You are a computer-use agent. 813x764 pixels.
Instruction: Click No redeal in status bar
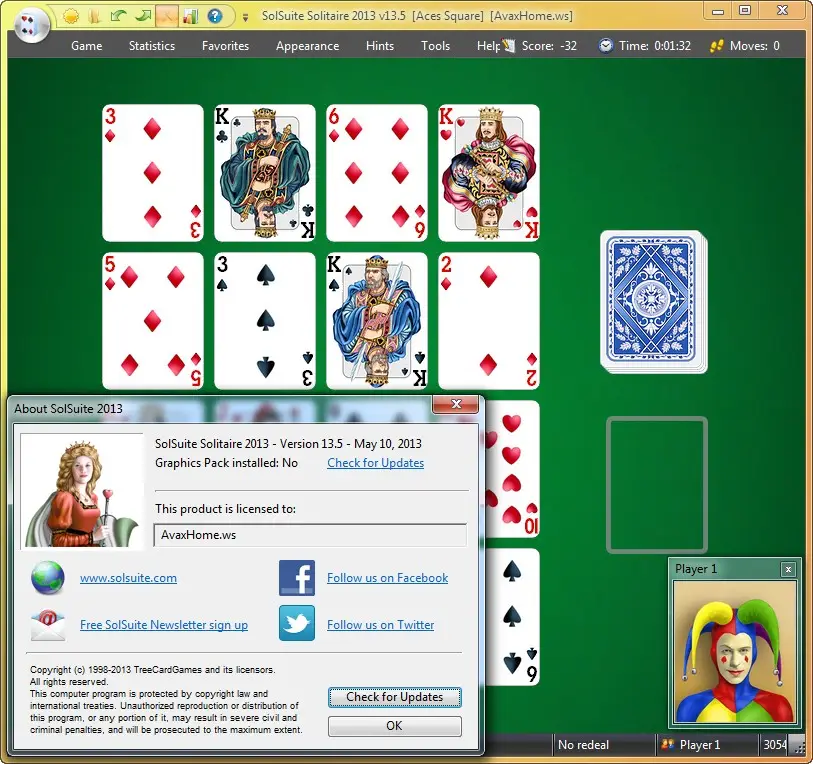coord(583,745)
